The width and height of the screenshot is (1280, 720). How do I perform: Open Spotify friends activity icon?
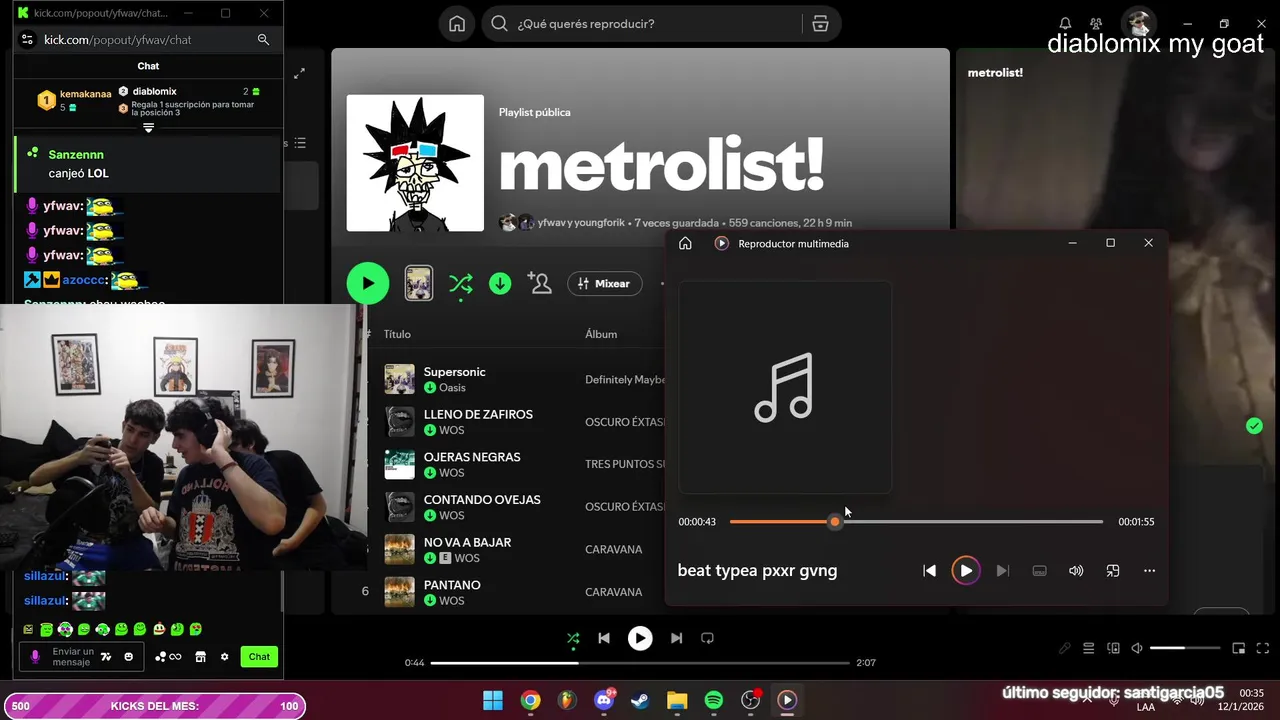[x=1096, y=24]
